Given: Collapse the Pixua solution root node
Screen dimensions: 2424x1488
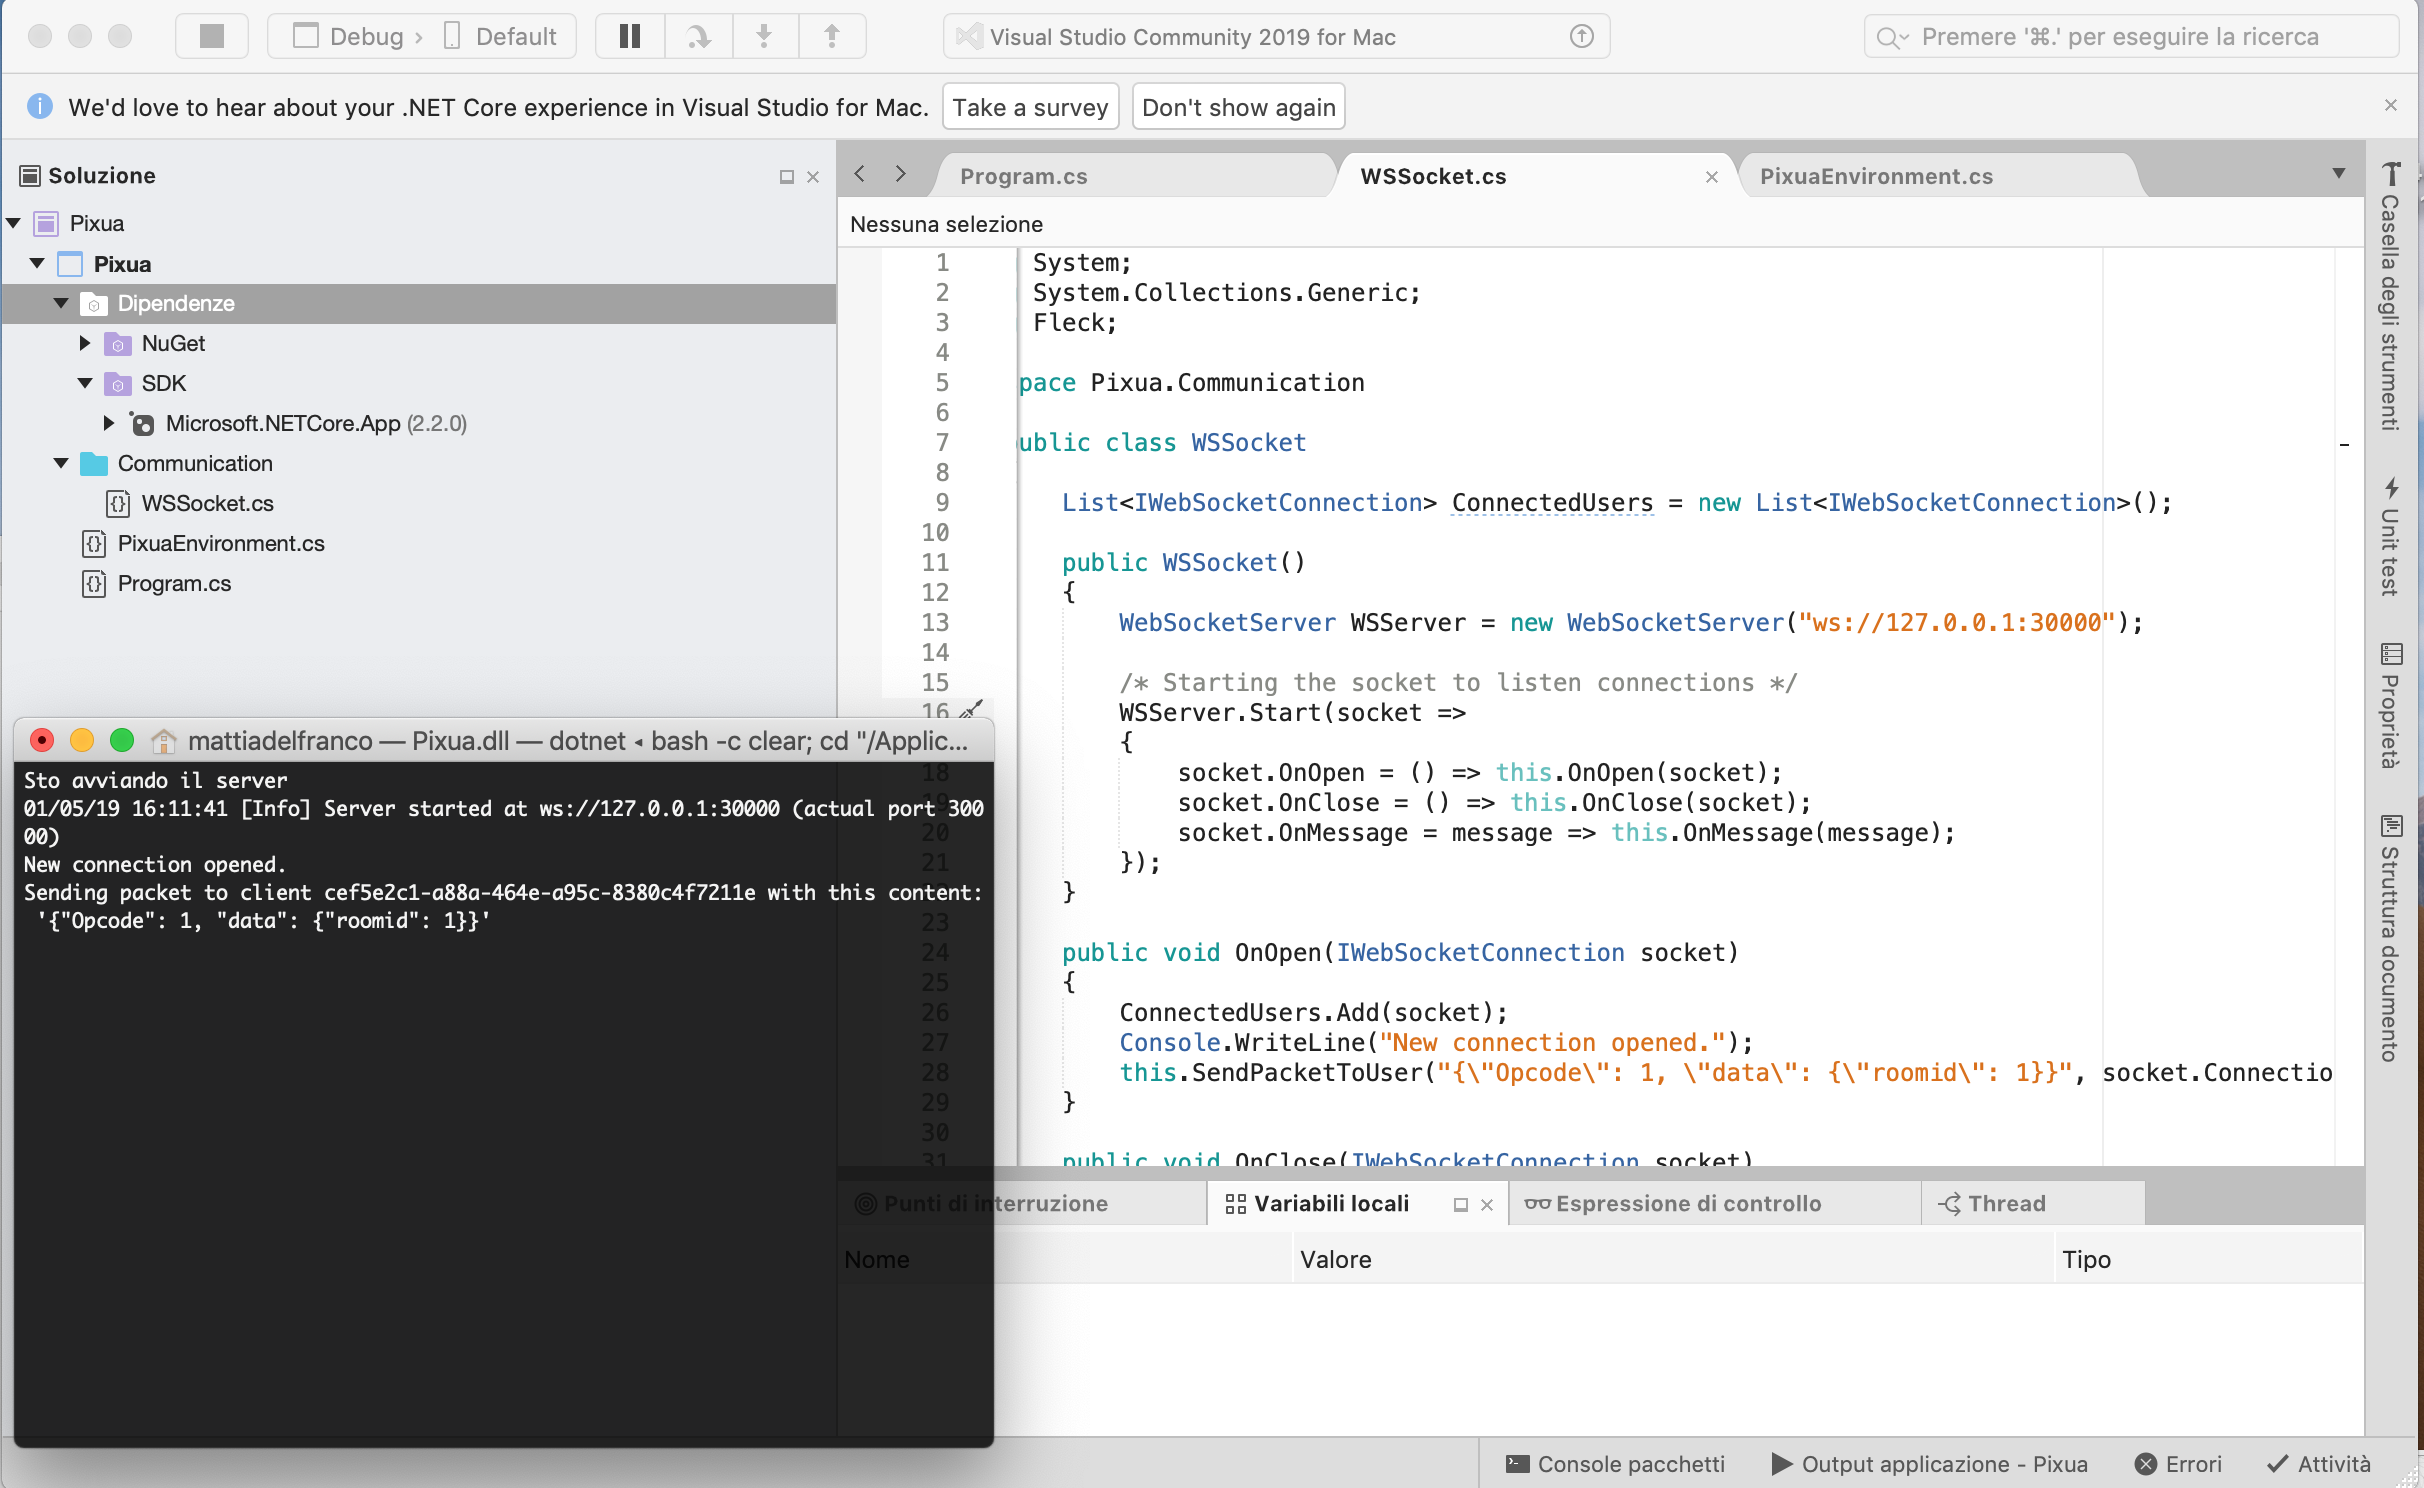Looking at the screenshot, I should [14, 223].
